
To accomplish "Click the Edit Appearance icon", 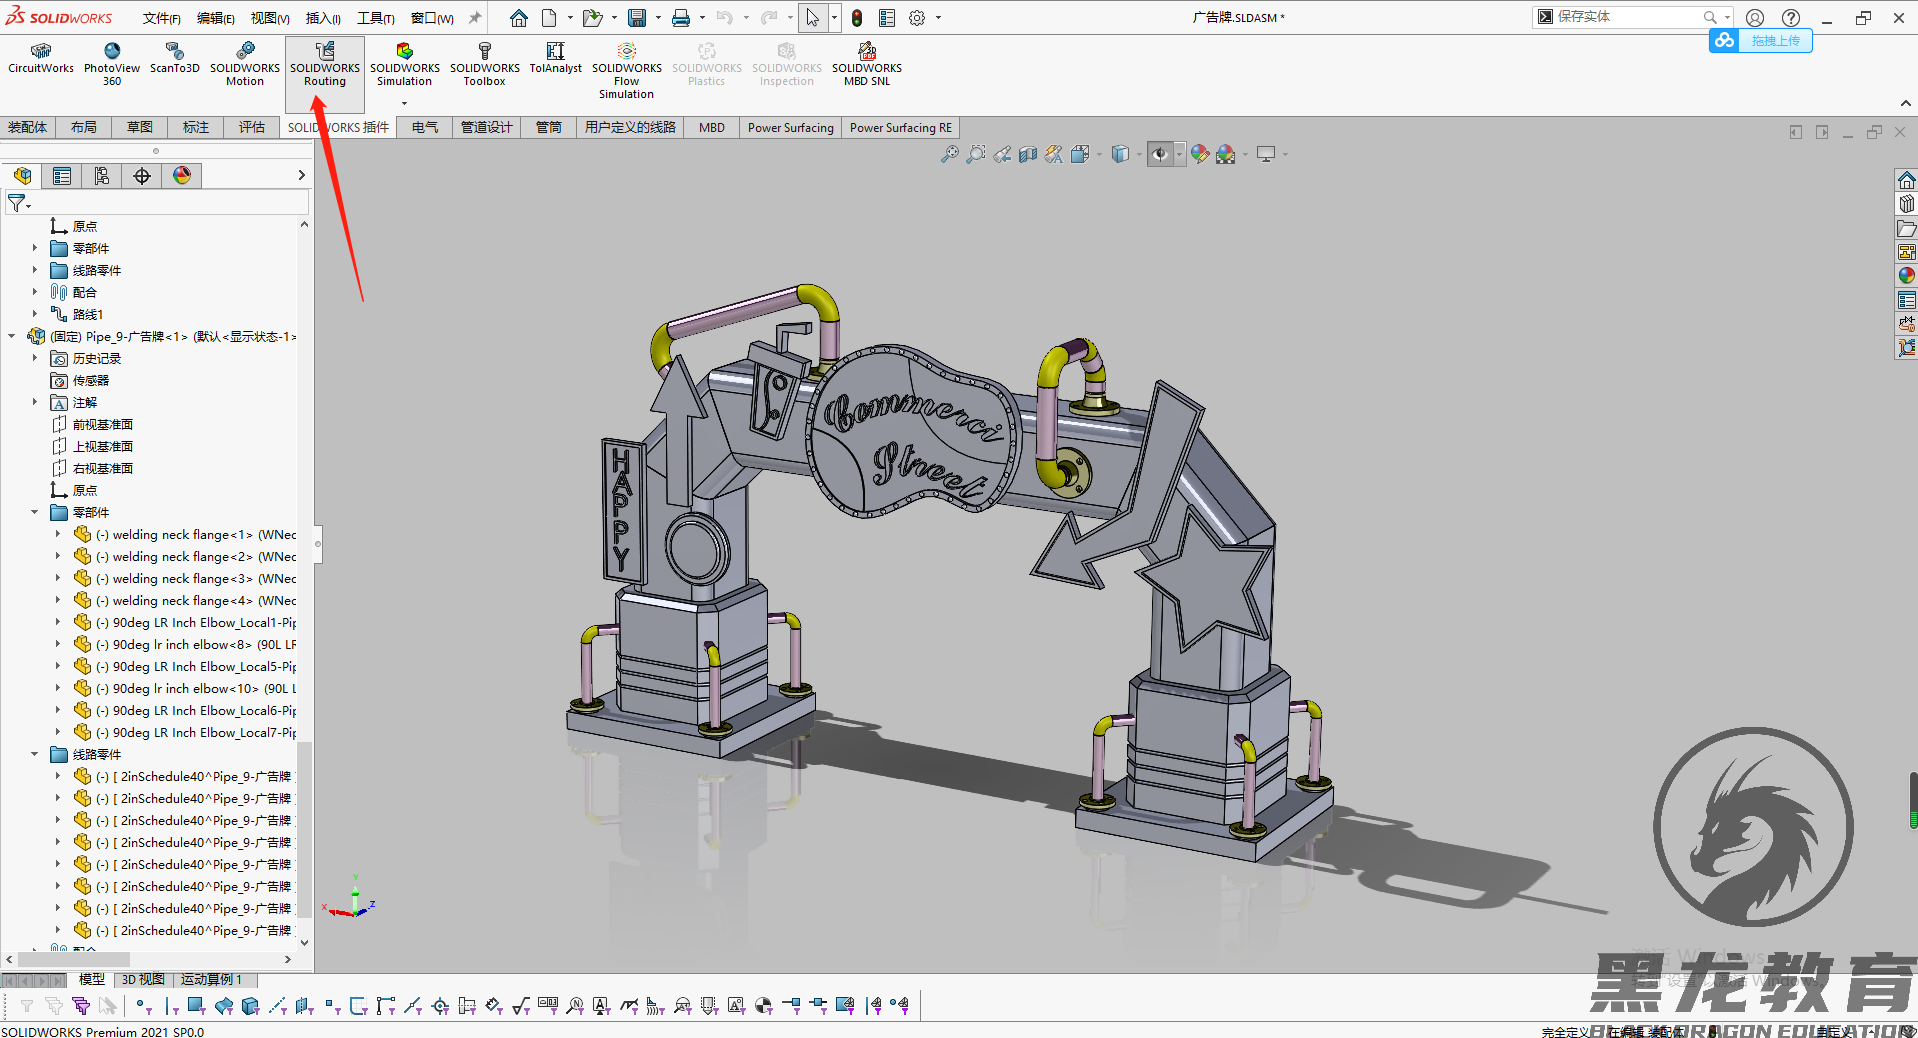I will 1200,154.
